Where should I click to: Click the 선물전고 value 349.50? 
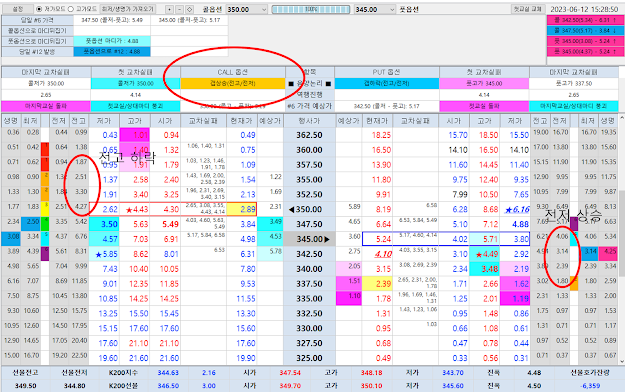[x=26, y=386]
